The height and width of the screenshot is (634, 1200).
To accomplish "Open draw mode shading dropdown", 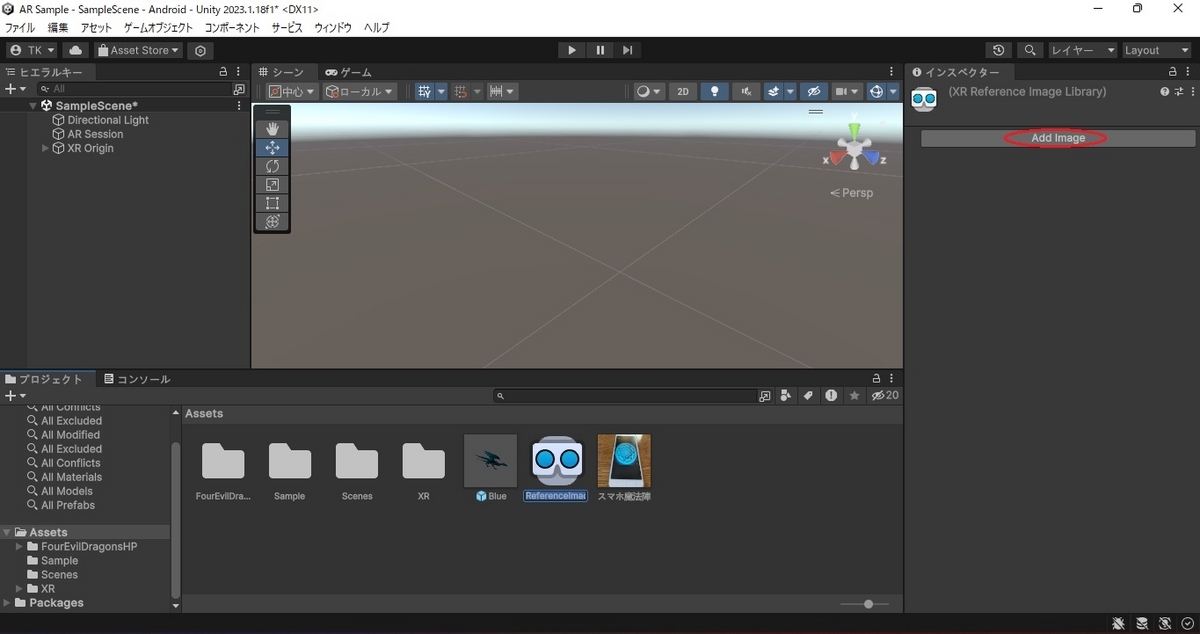I will click(x=649, y=91).
